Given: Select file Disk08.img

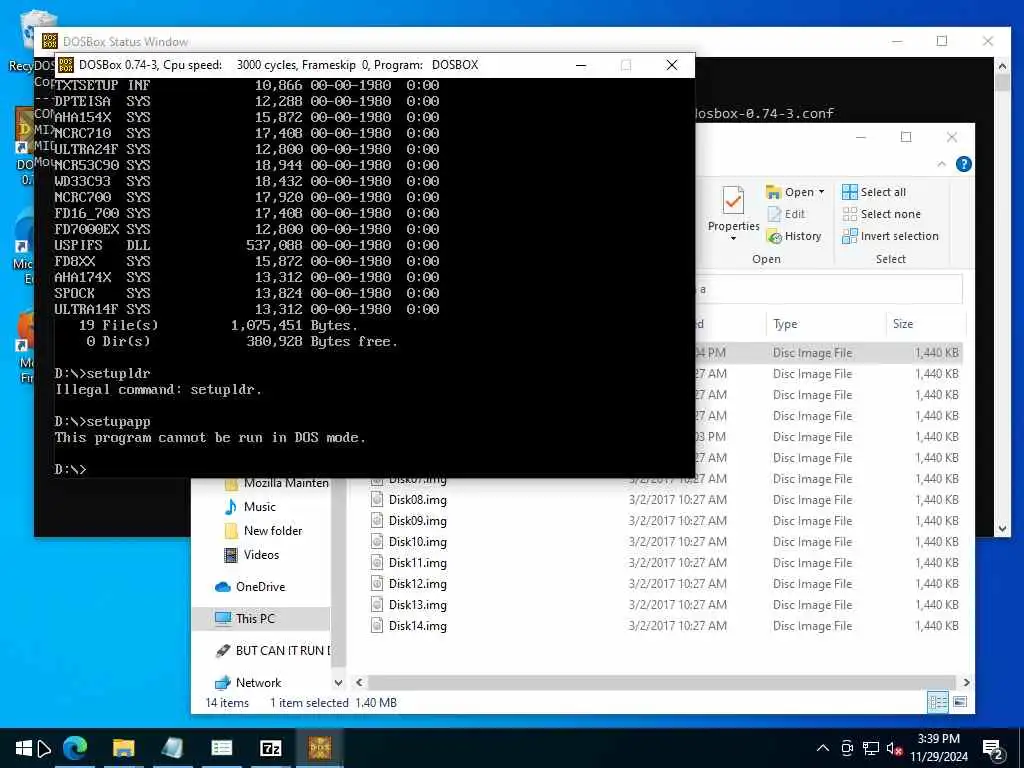Looking at the screenshot, I should pos(417,500).
